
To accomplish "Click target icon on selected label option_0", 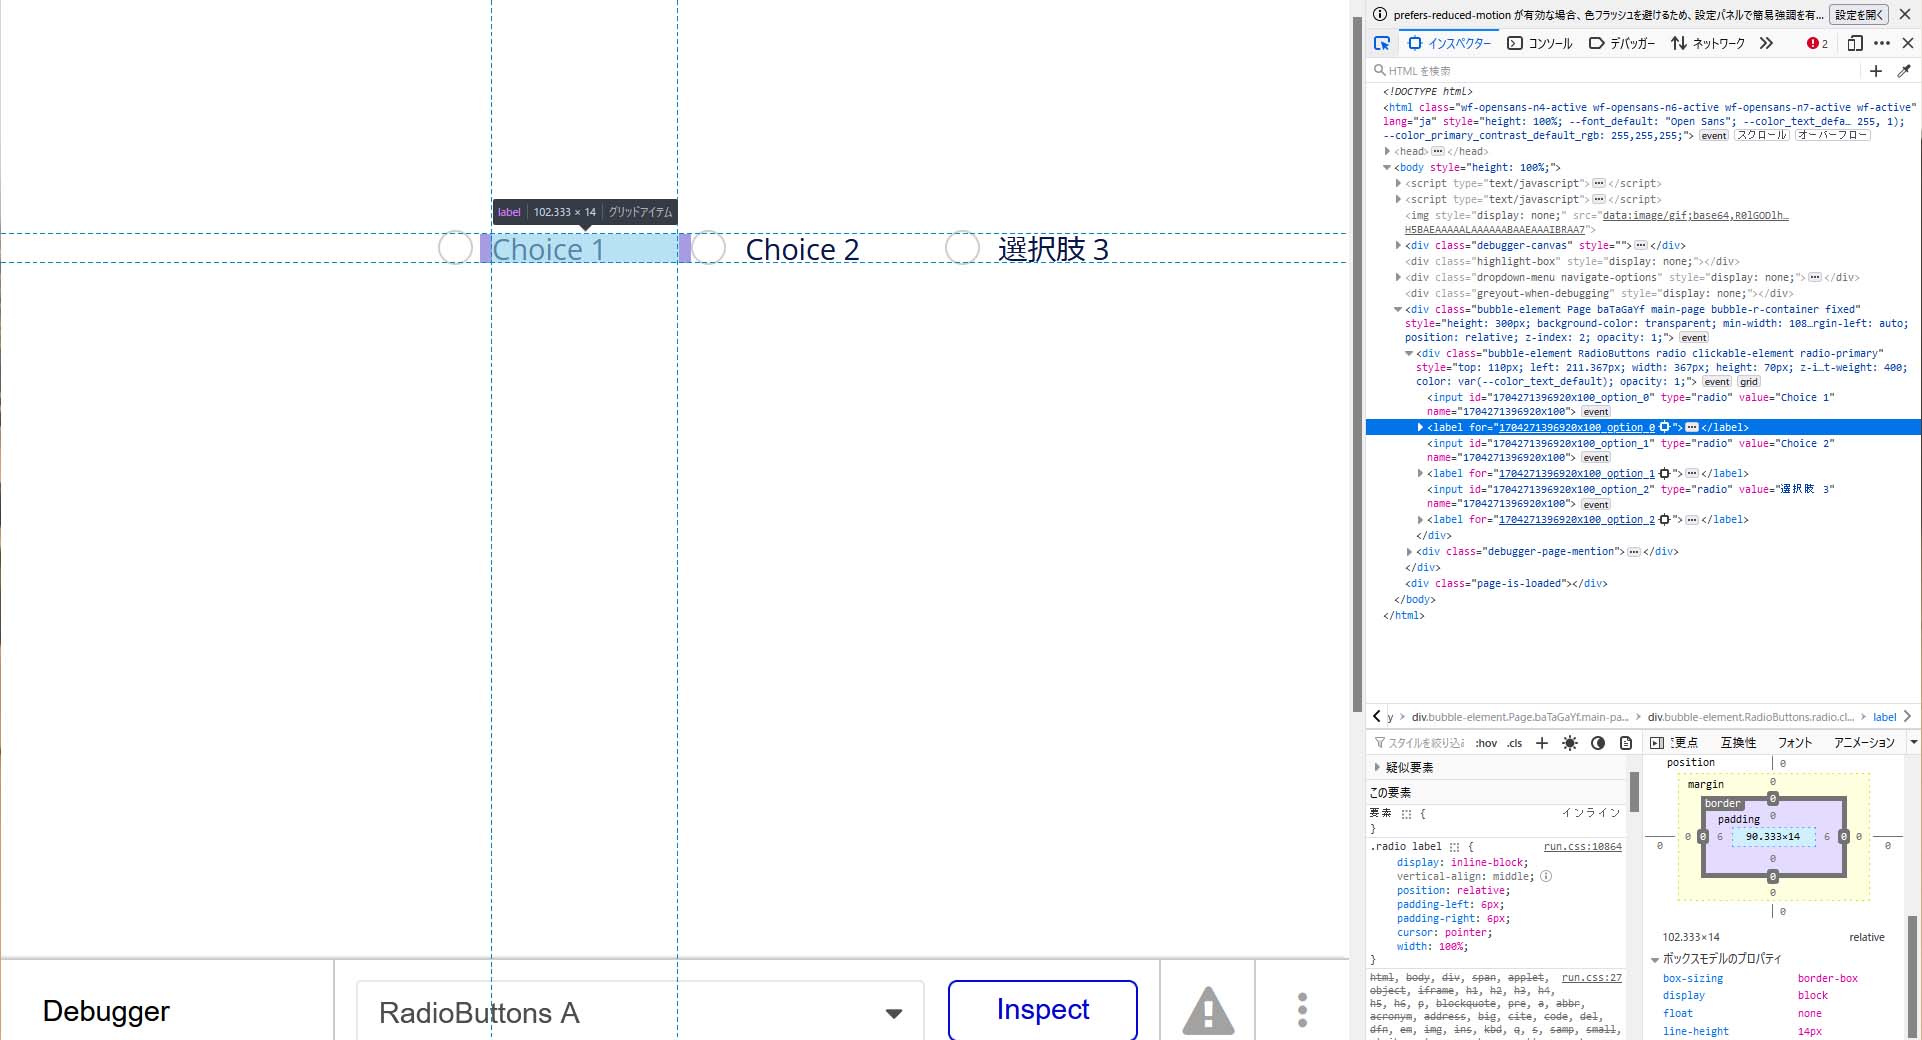I will click(1665, 427).
